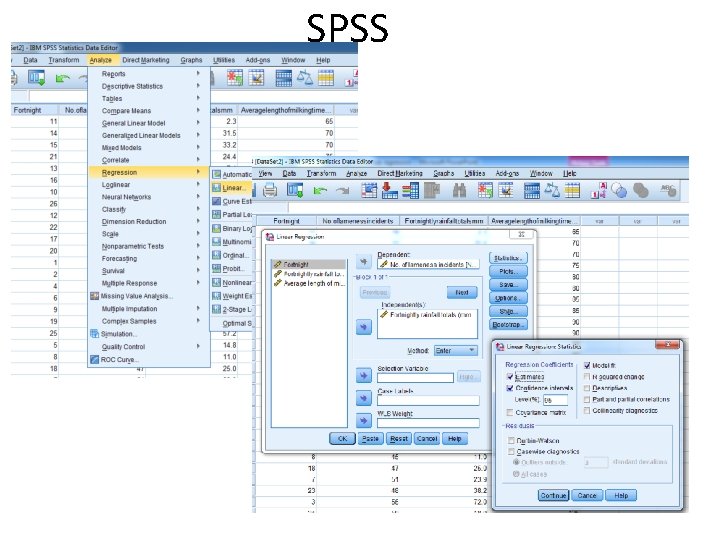
Task: Move variable to Dependent with arrow button
Action: pyautogui.click(x=364, y=262)
